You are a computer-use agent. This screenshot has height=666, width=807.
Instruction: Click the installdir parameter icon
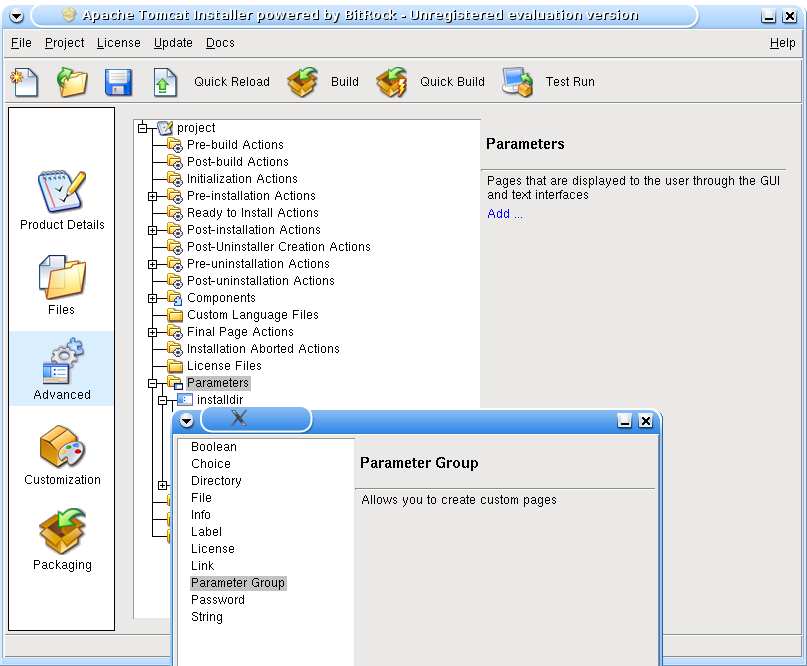click(x=185, y=400)
